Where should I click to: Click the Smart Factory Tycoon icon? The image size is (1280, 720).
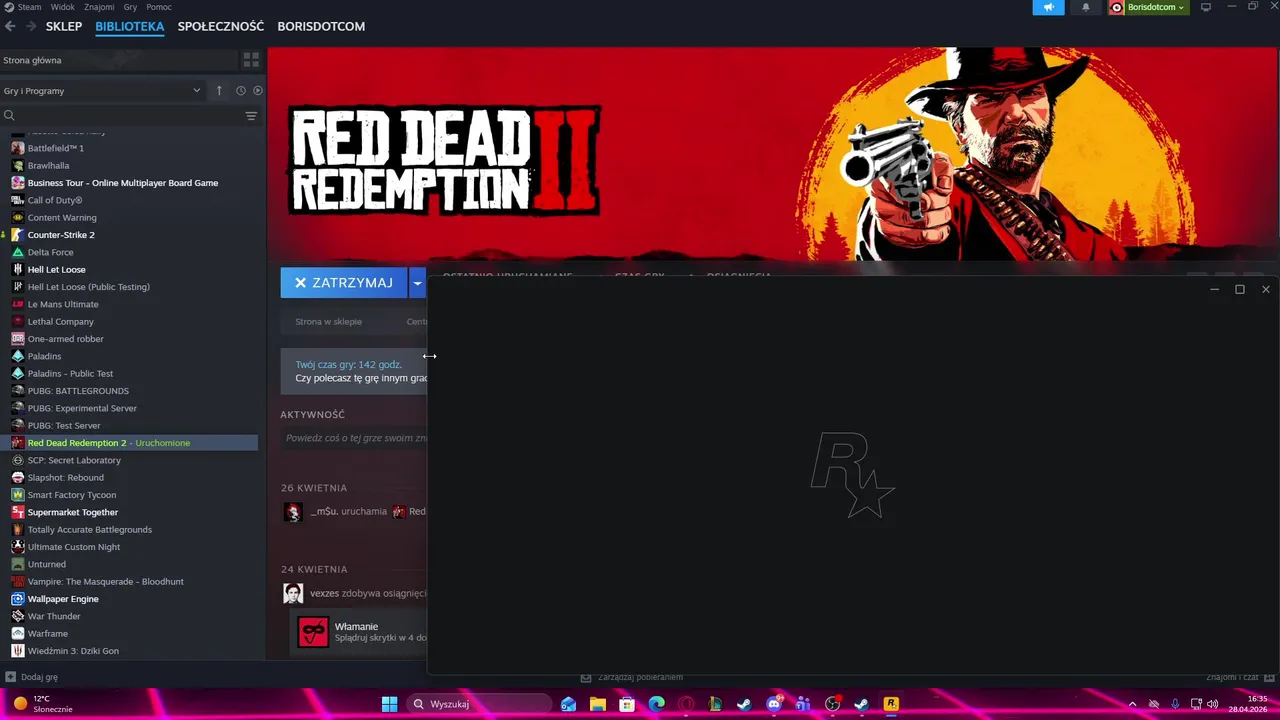click(x=18, y=495)
